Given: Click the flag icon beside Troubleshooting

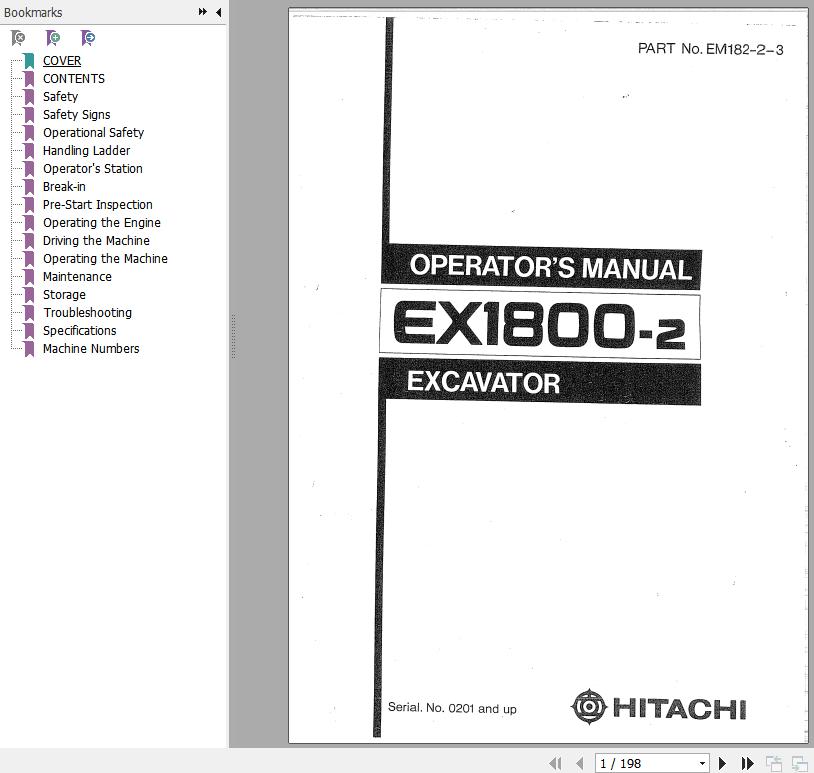Looking at the screenshot, I should coord(29,313).
